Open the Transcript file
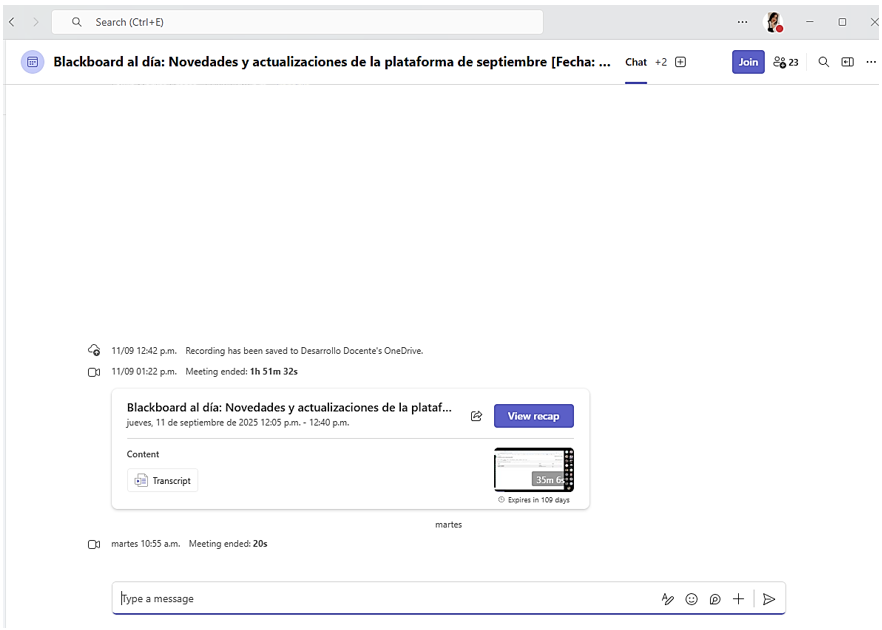Screen dimensions: 882x630 point(162,481)
